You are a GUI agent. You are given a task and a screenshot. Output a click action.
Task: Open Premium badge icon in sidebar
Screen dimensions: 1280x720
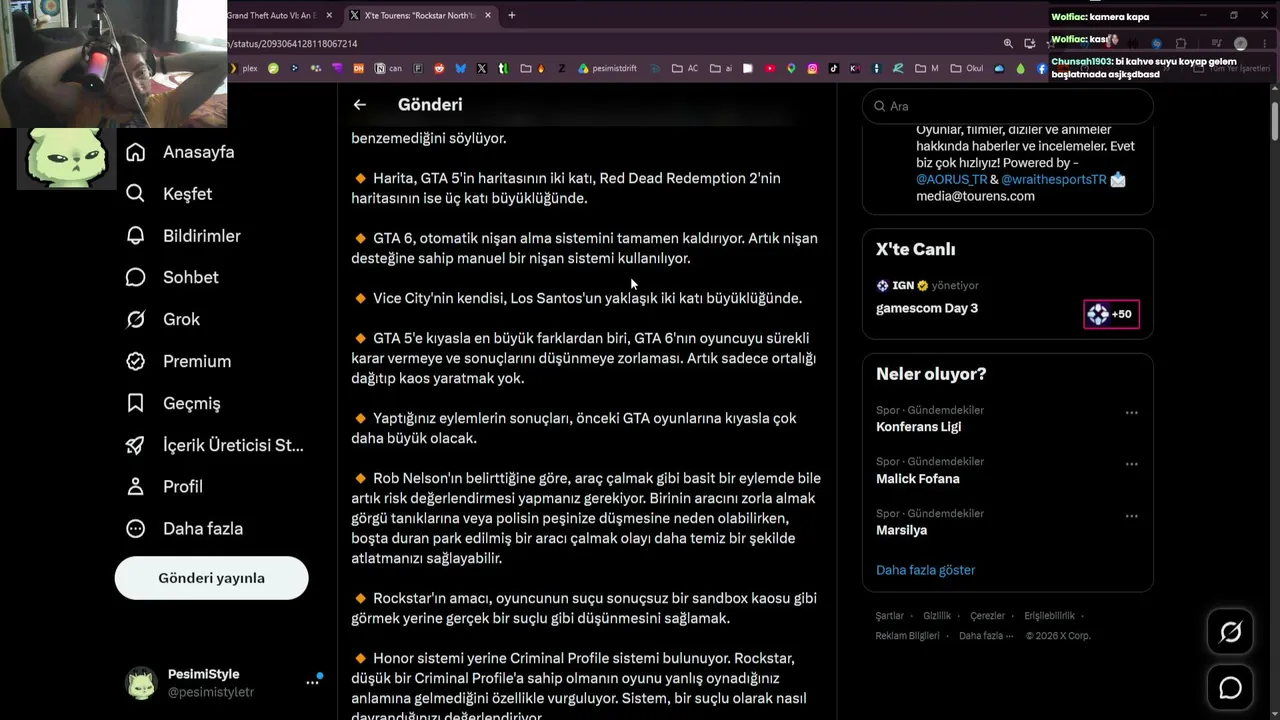pyautogui.click(x=136, y=361)
